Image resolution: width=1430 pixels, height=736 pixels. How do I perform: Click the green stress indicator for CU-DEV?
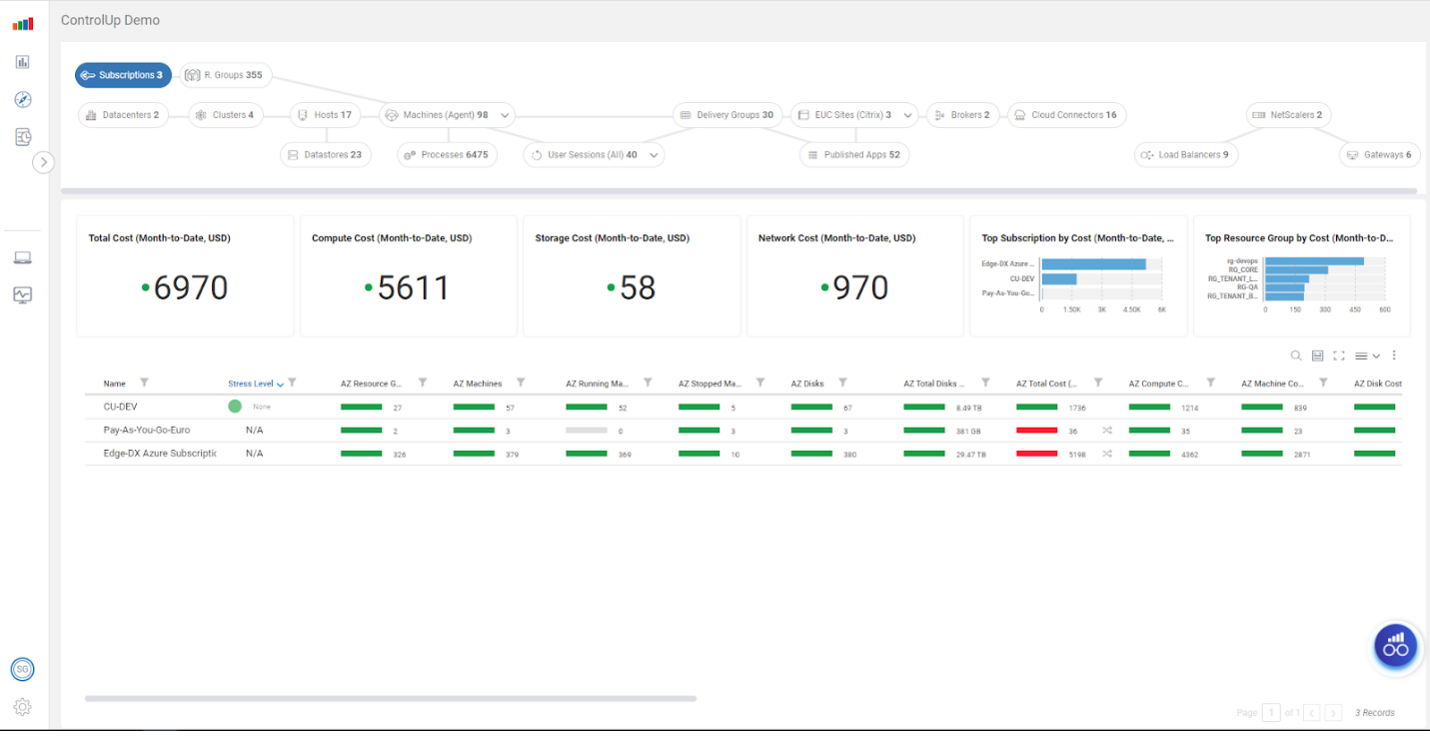(235, 406)
